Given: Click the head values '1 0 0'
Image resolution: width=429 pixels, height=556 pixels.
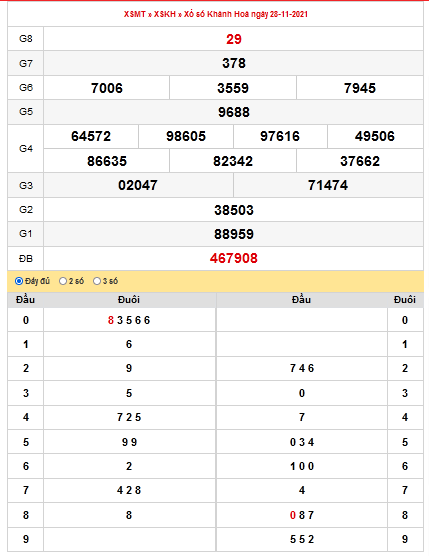Looking at the screenshot, I should [x=302, y=466].
